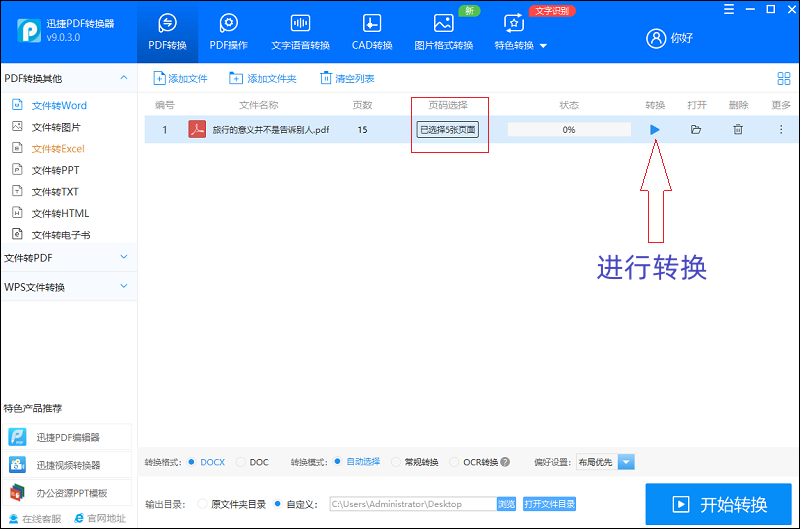Click the user avatar icon
The width and height of the screenshot is (800, 530).
(656, 38)
